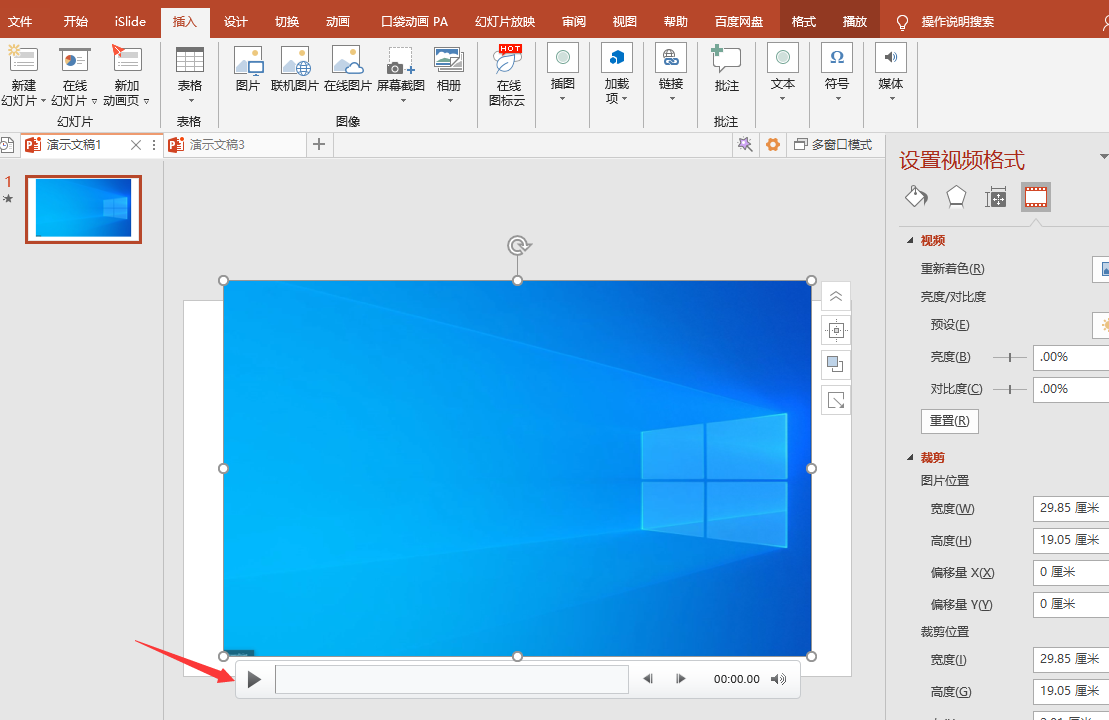Step the video forward one frame

[680, 679]
